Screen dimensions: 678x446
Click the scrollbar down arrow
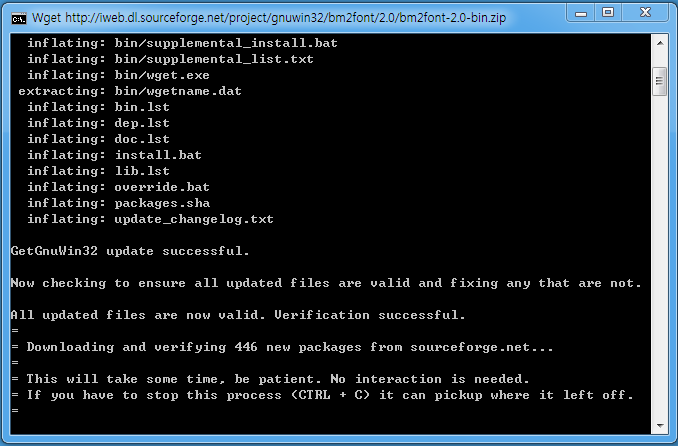coord(660,426)
